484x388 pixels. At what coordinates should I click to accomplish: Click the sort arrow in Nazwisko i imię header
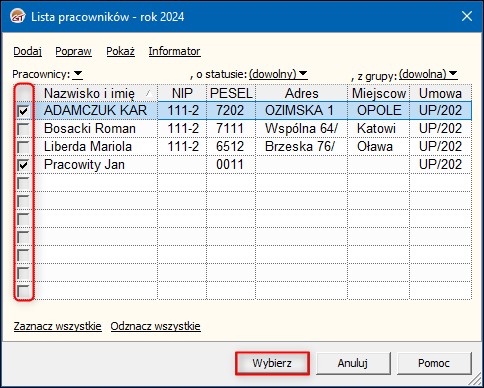click(x=150, y=94)
